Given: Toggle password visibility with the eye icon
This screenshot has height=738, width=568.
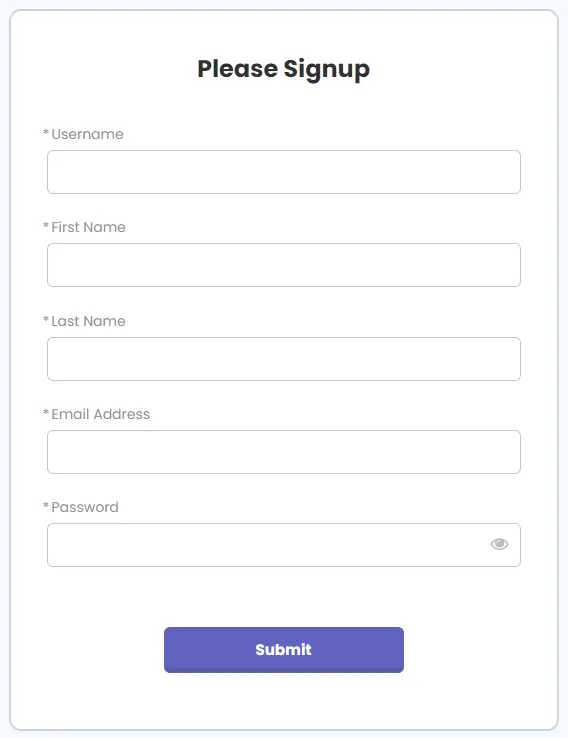Looking at the screenshot, I should tap(499, 544).
